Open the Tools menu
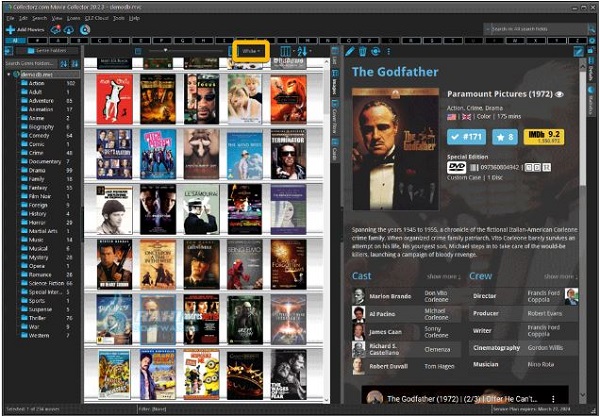 coord(119,18)
